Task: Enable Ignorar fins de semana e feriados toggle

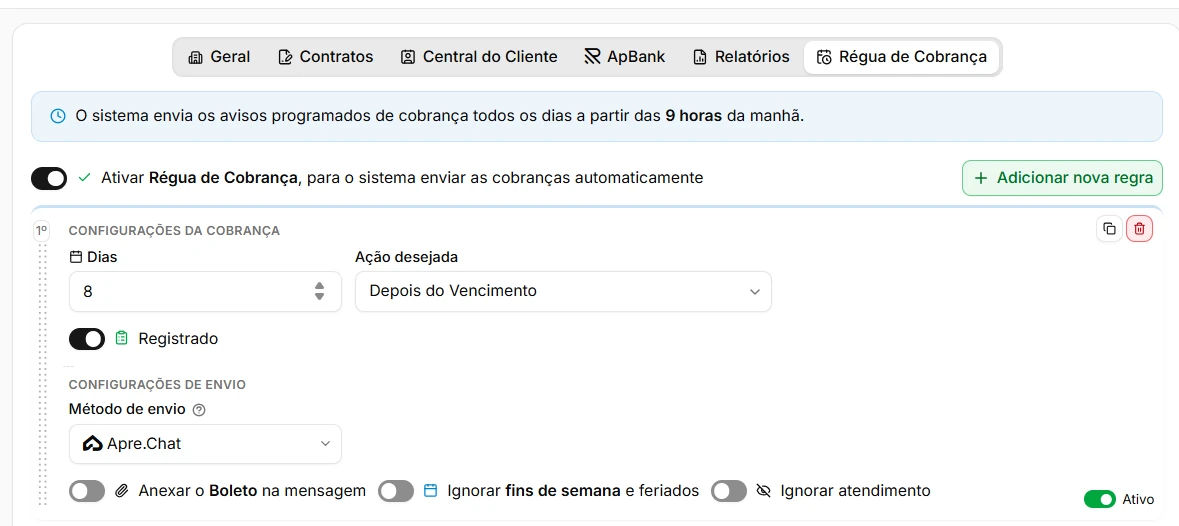Action: pyautogui.click(x=396, y=491)
